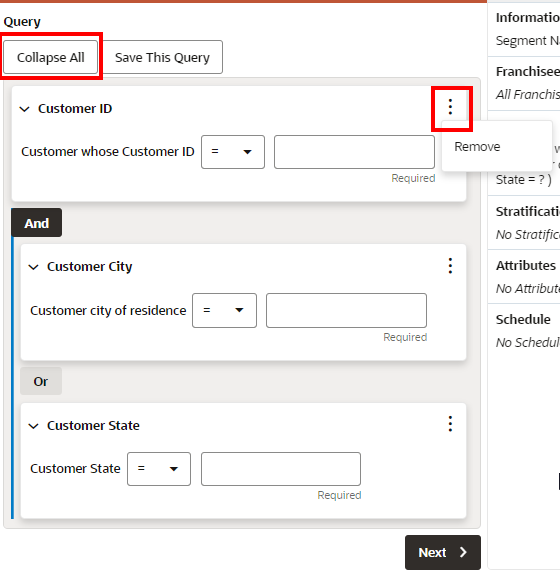560x581 pixels.
Task: Click the Customer State section heading
Action: click(93, 426)
